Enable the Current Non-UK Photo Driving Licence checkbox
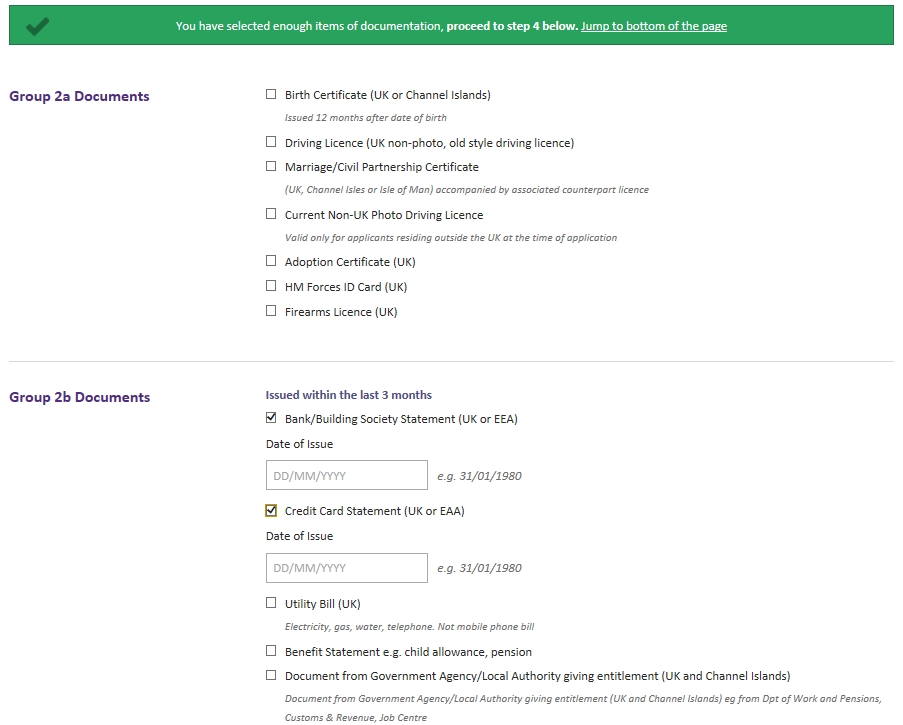This screenshot has height=725, width=903. pos(271,214)
